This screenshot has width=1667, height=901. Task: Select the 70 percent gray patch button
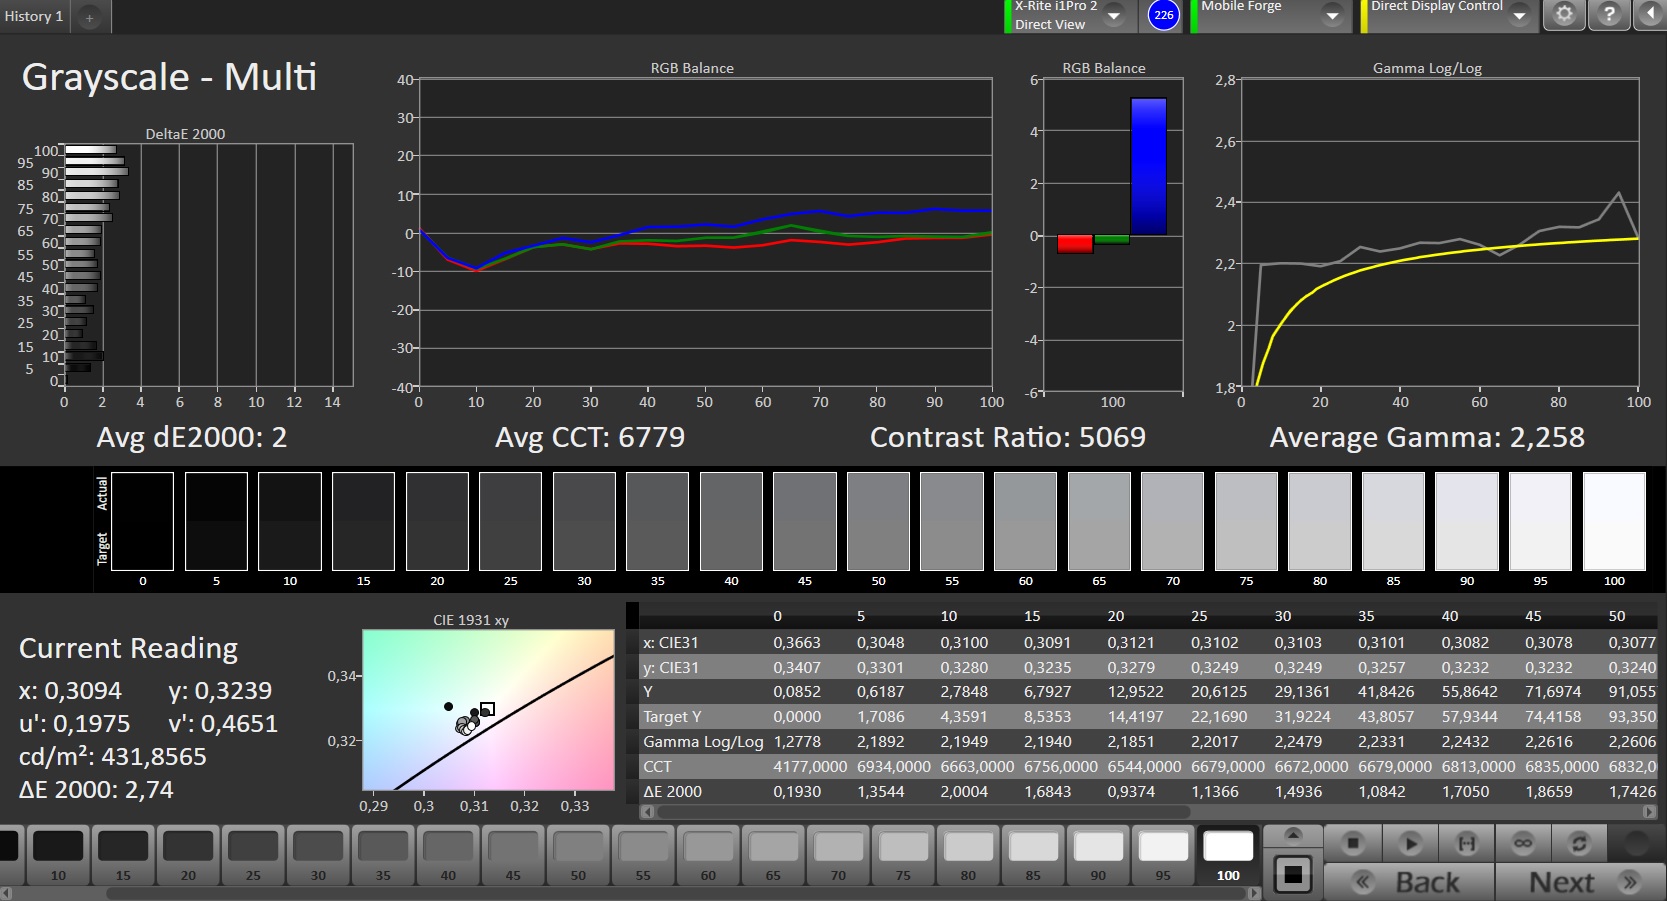point(838,855)
